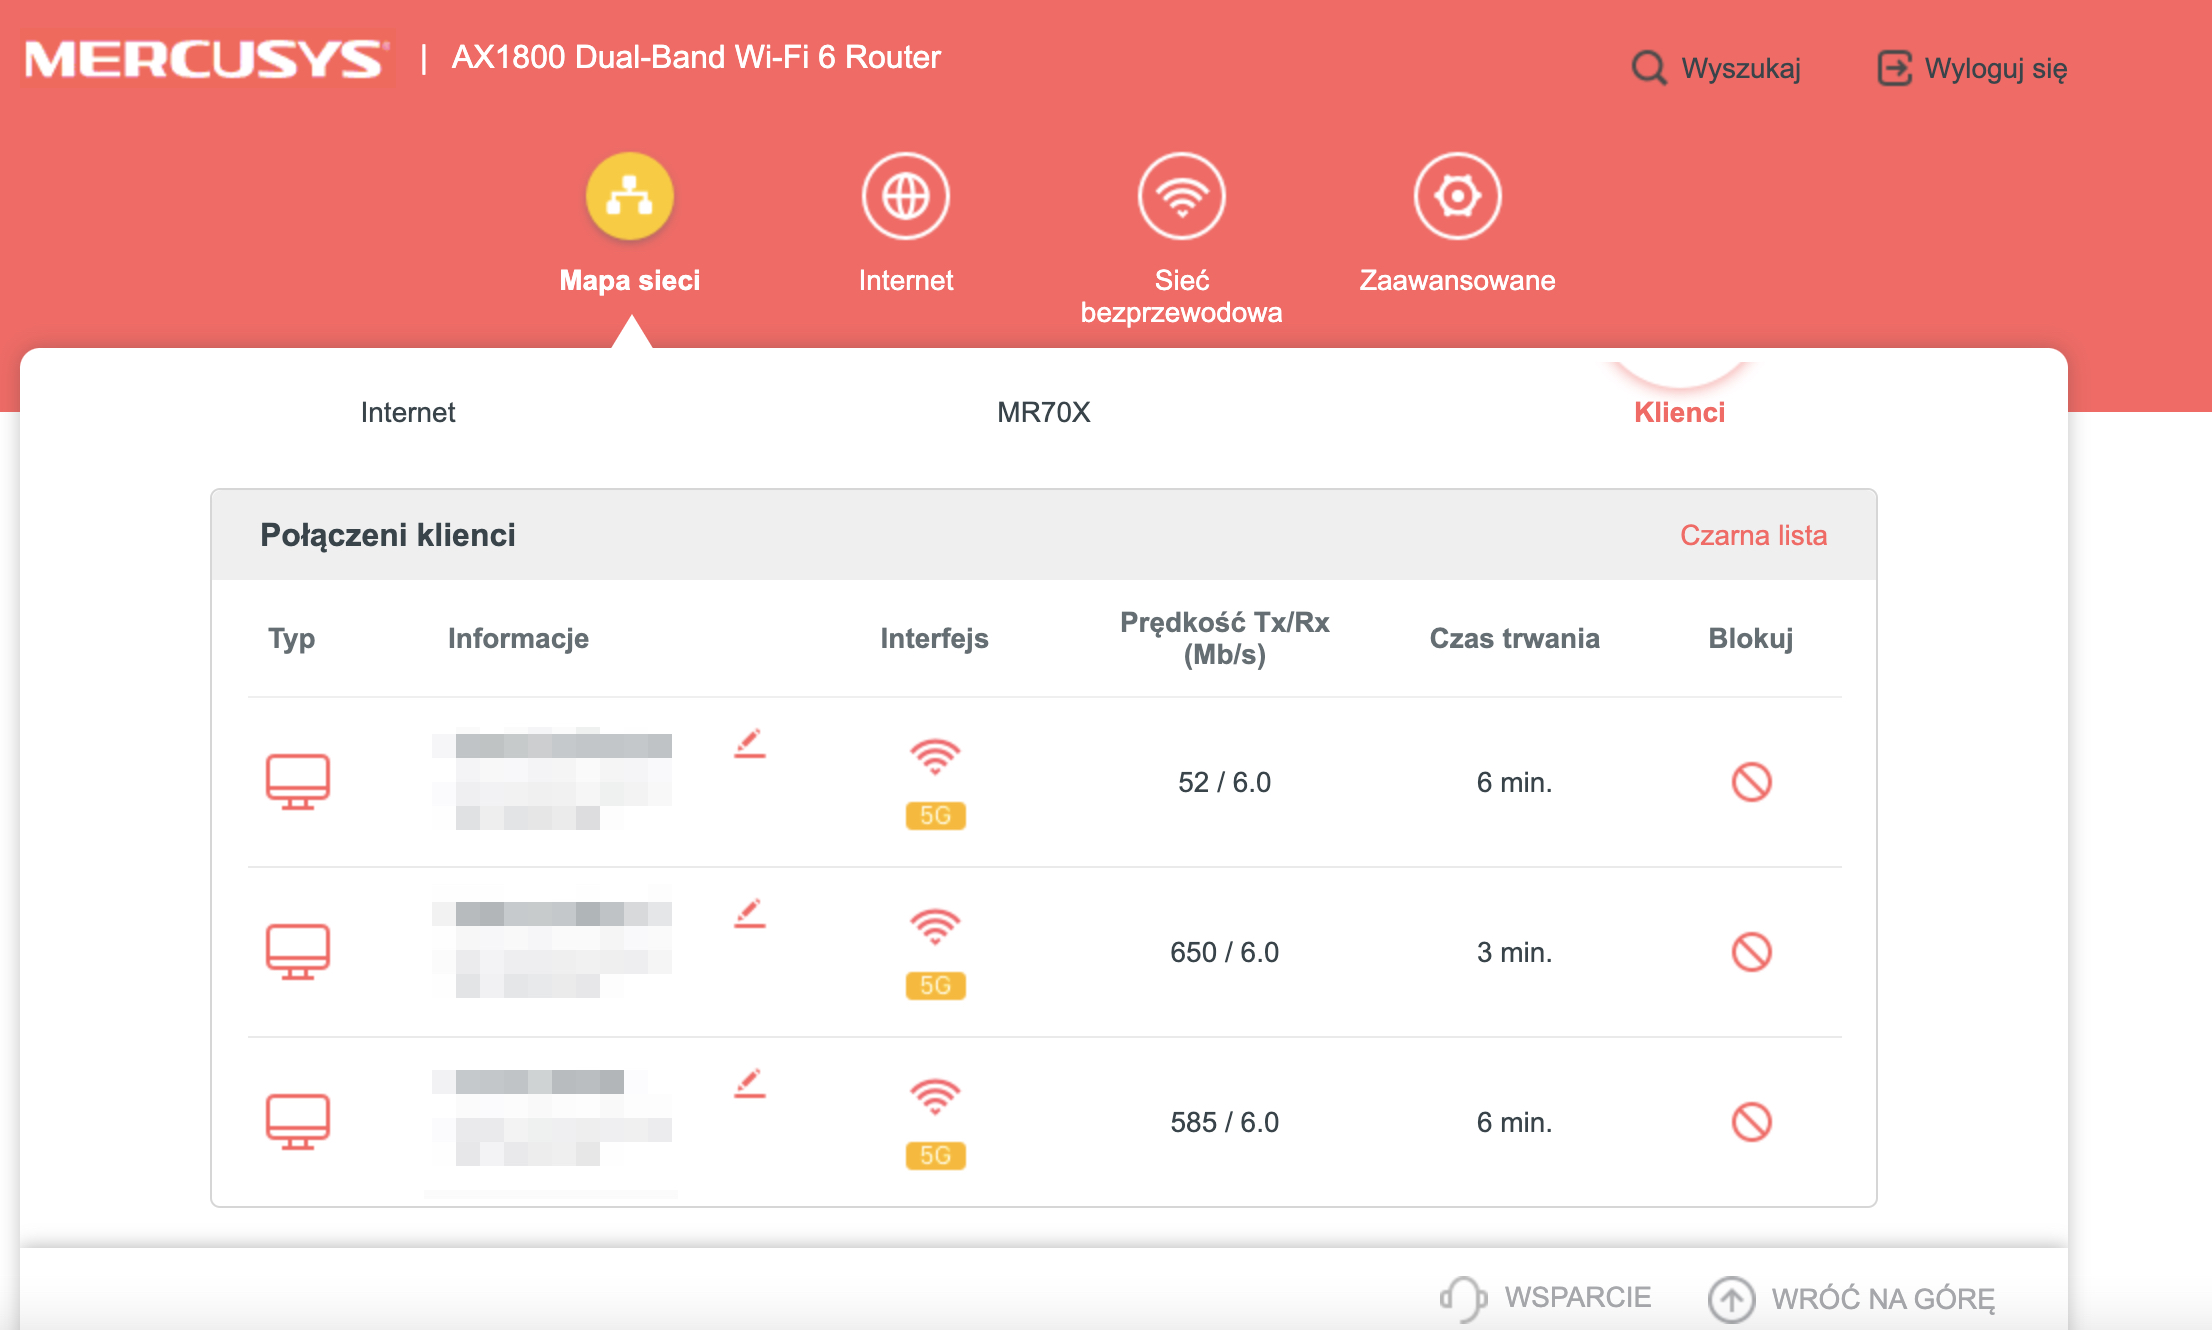Switch to the MR70X router section
This screenshot has width=2212, height=1330.
coord(1043,412)
